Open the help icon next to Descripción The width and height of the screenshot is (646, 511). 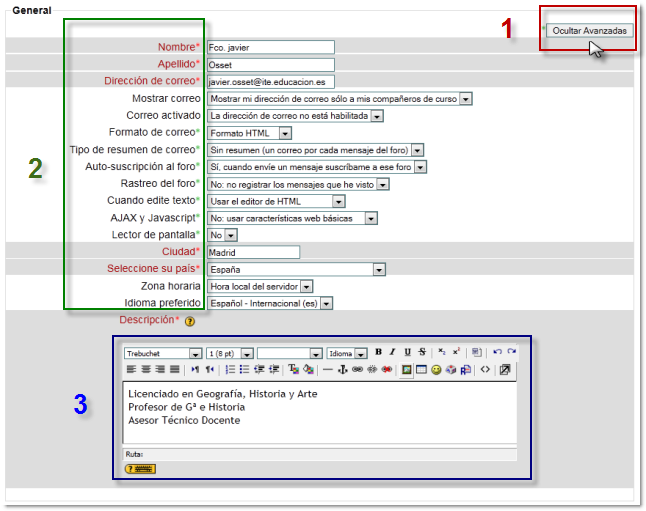pyautogui.click(x=189, y=321)
